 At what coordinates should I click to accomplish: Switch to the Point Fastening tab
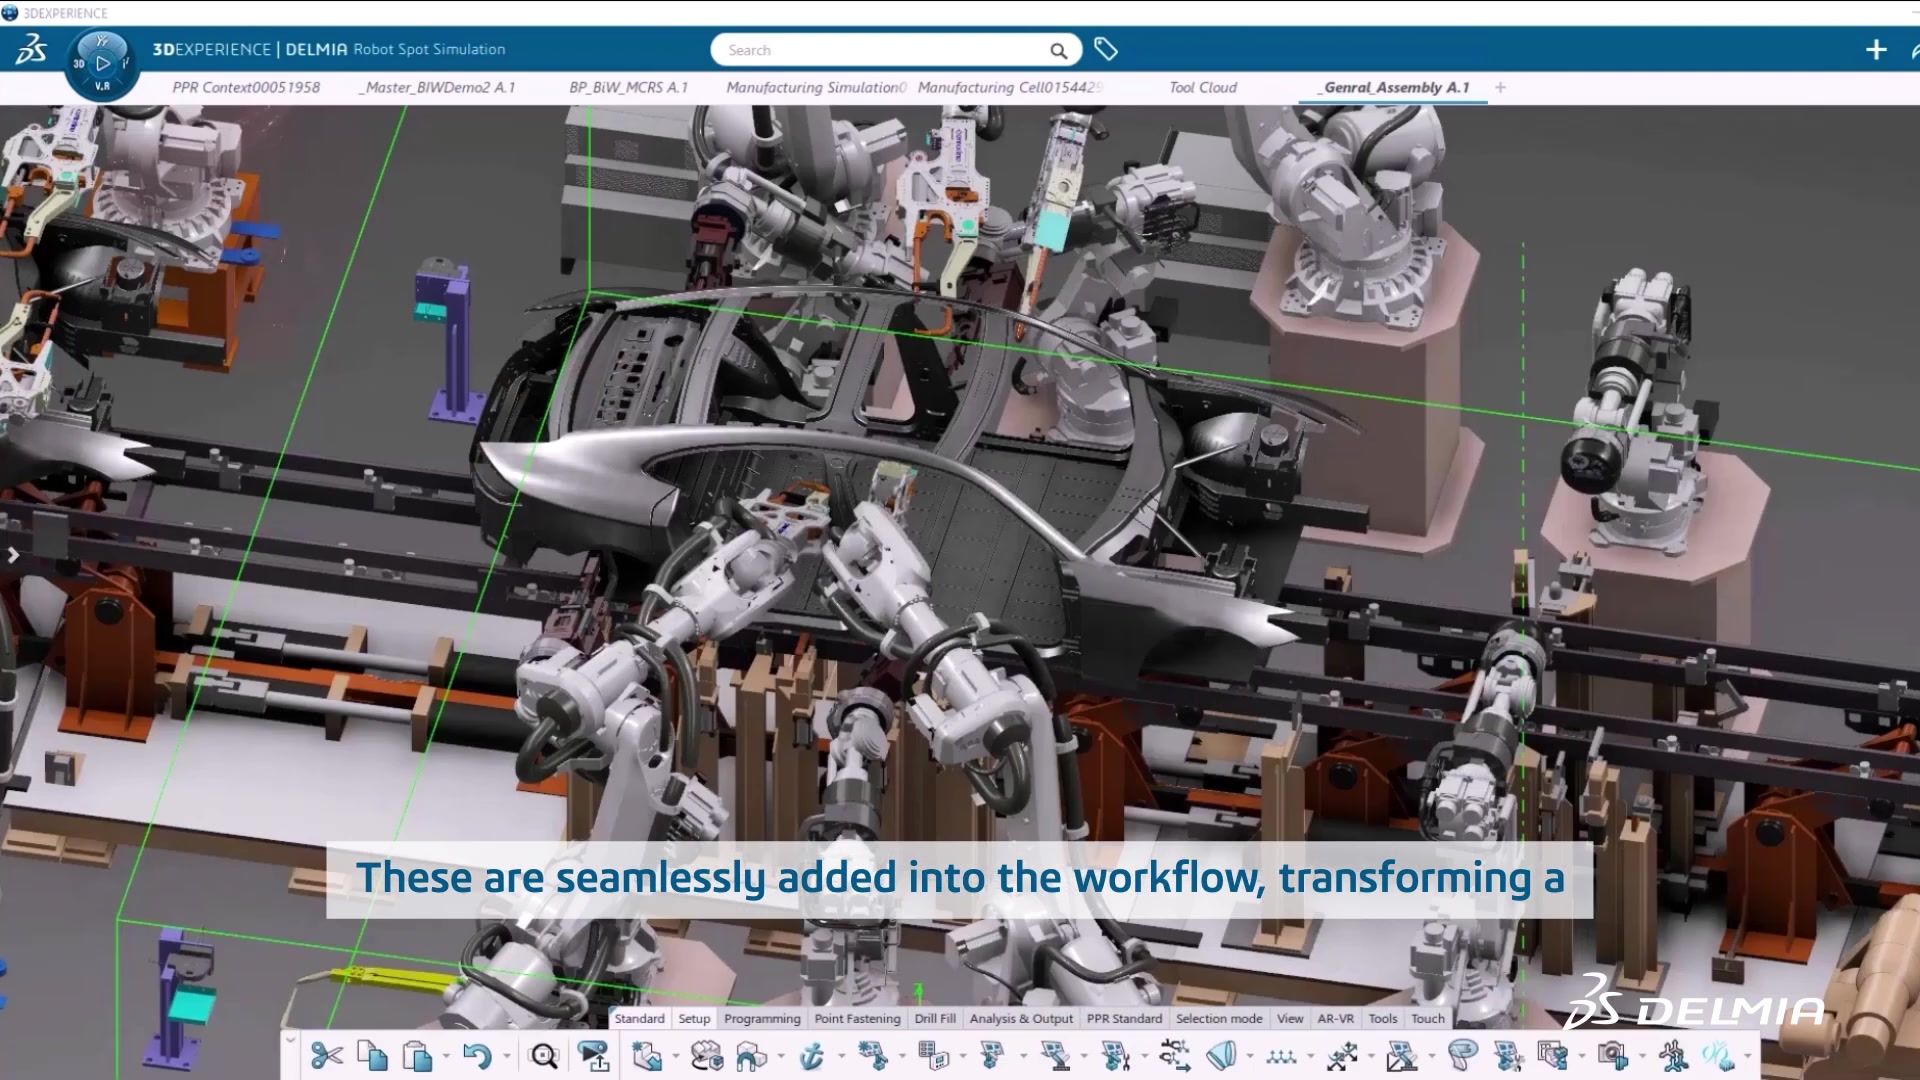coord(857,1018)
